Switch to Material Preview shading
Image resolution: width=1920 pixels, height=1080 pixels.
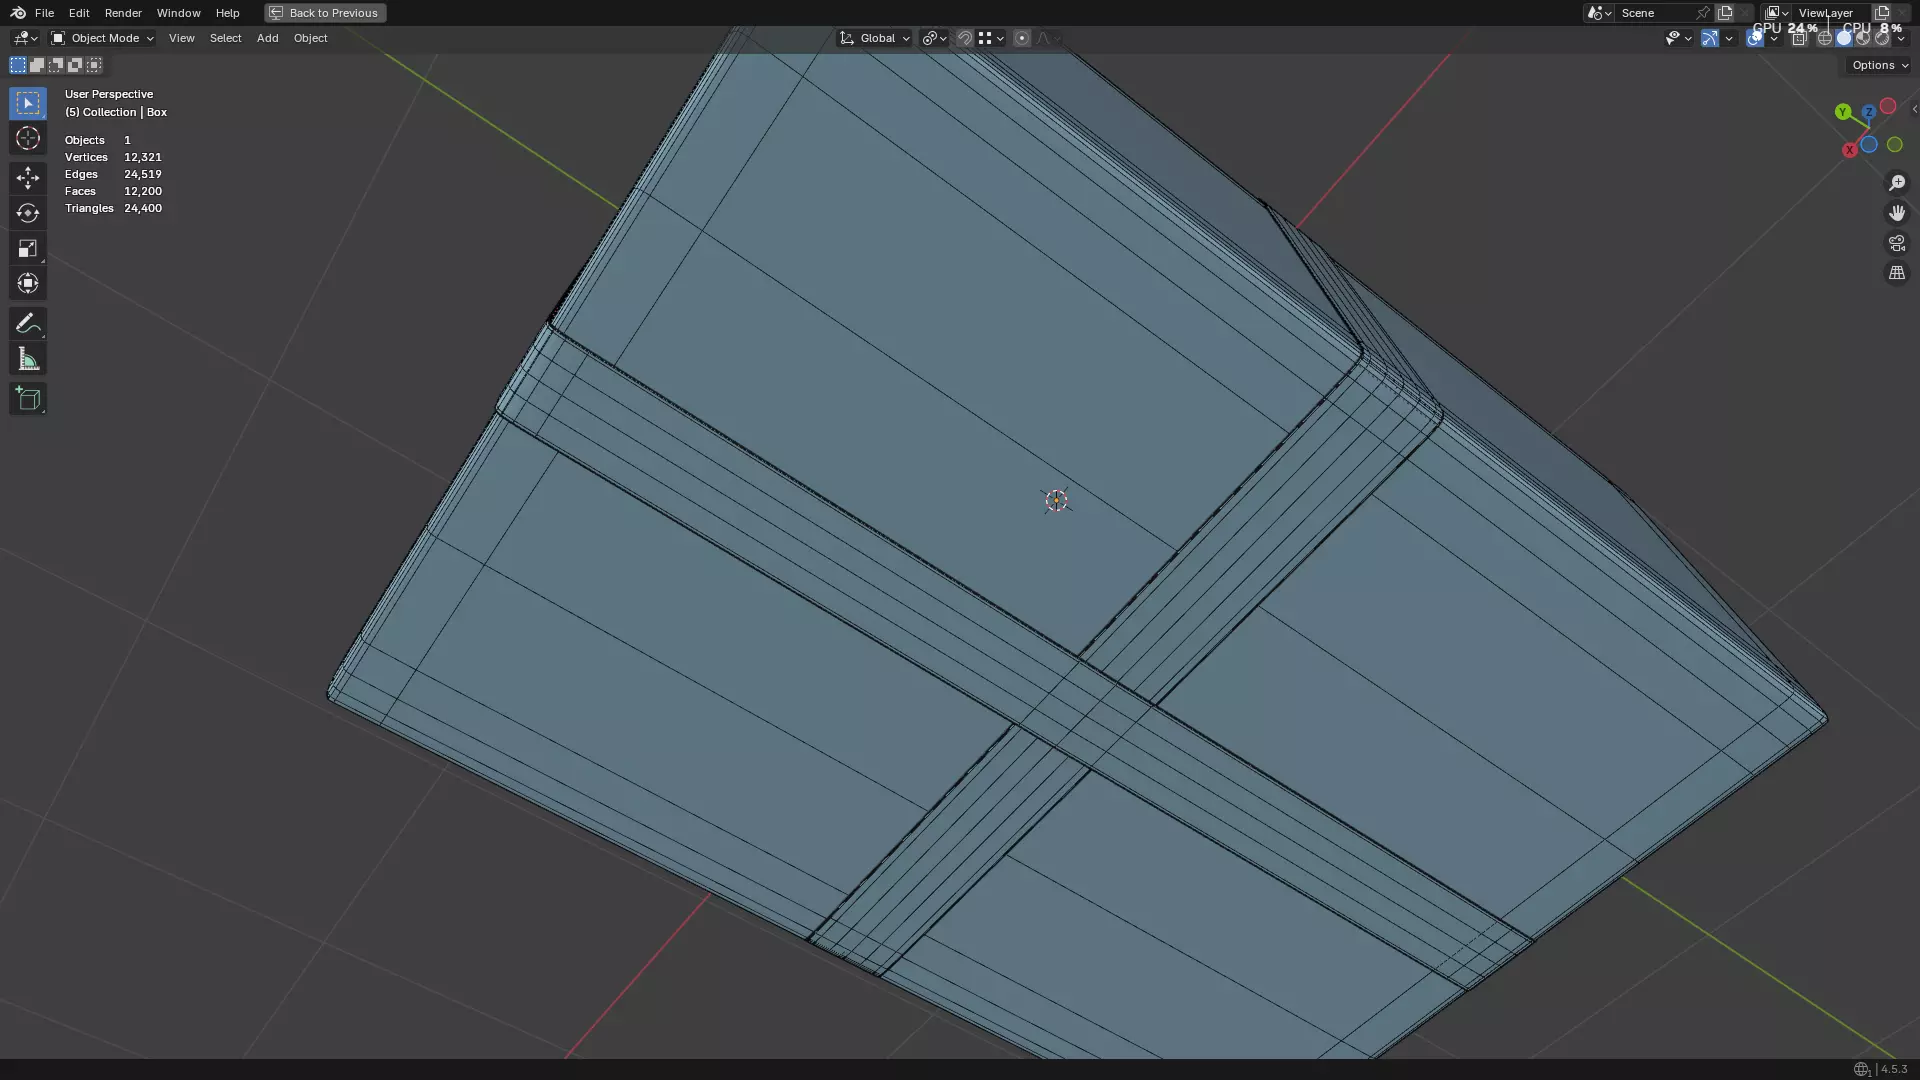(1863, 38)
